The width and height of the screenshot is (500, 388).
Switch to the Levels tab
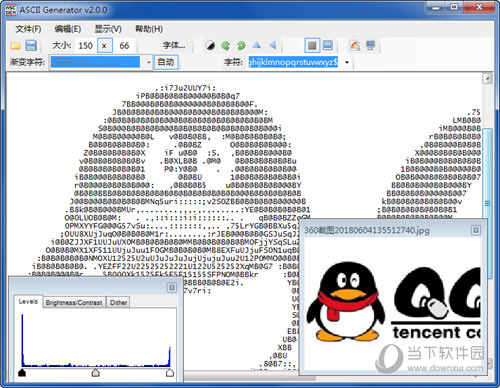click(28, 301)
